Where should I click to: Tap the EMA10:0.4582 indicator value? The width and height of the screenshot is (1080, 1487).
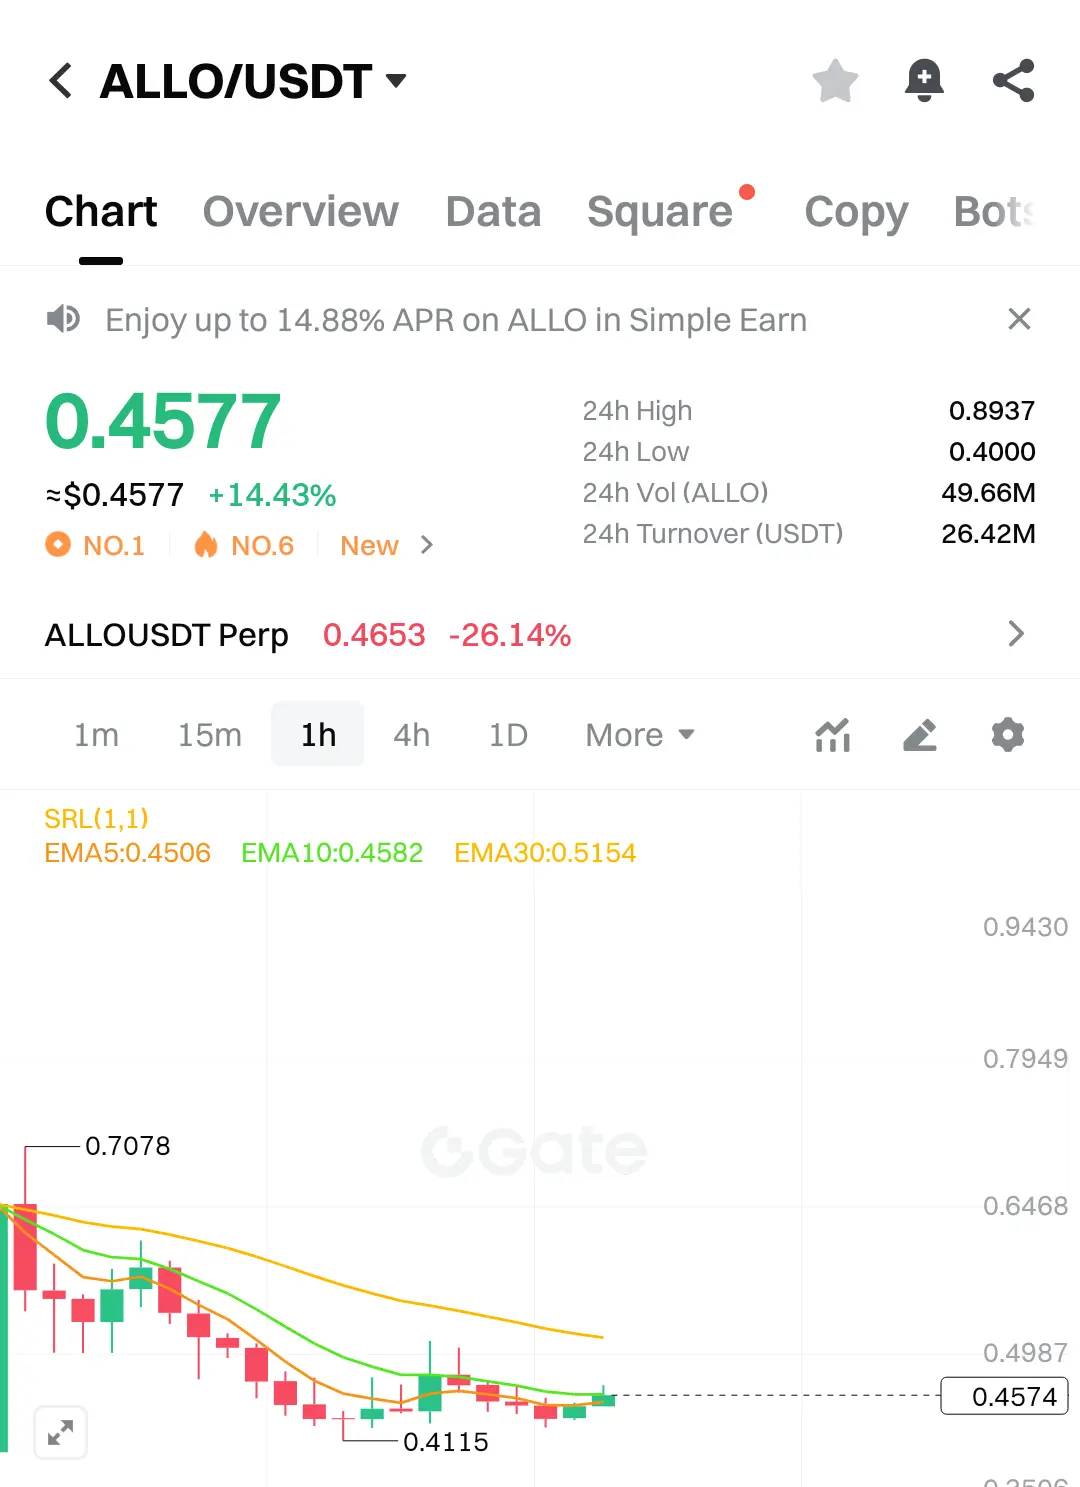(x=332, y=853)
